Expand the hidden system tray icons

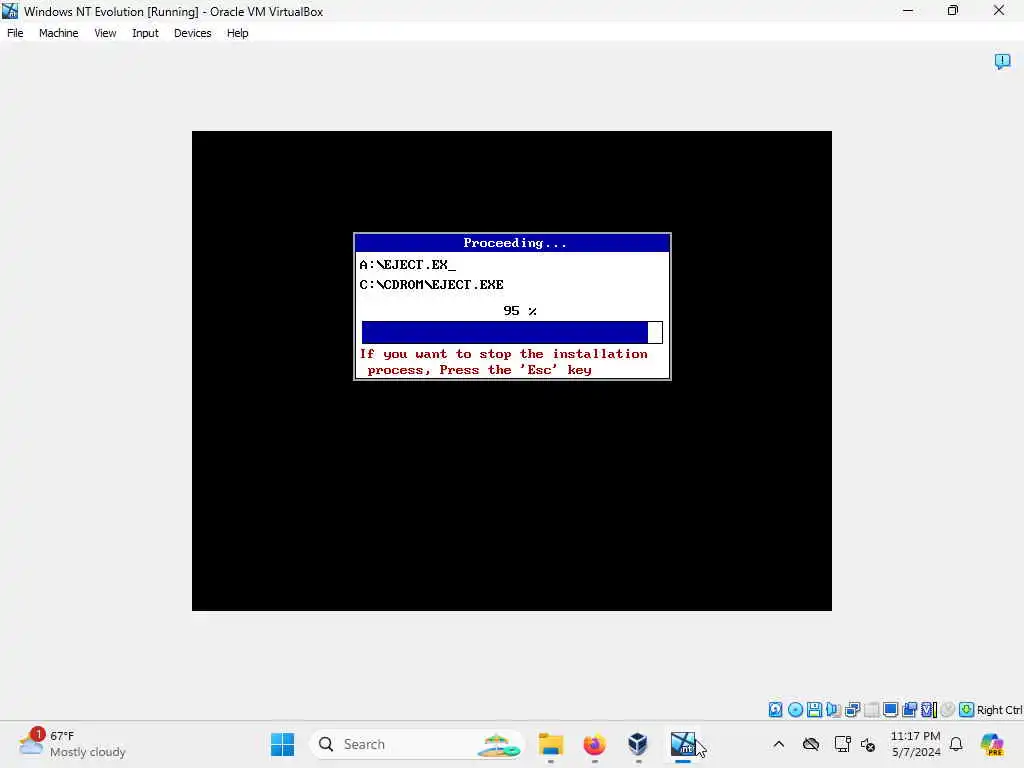(778, 744)
